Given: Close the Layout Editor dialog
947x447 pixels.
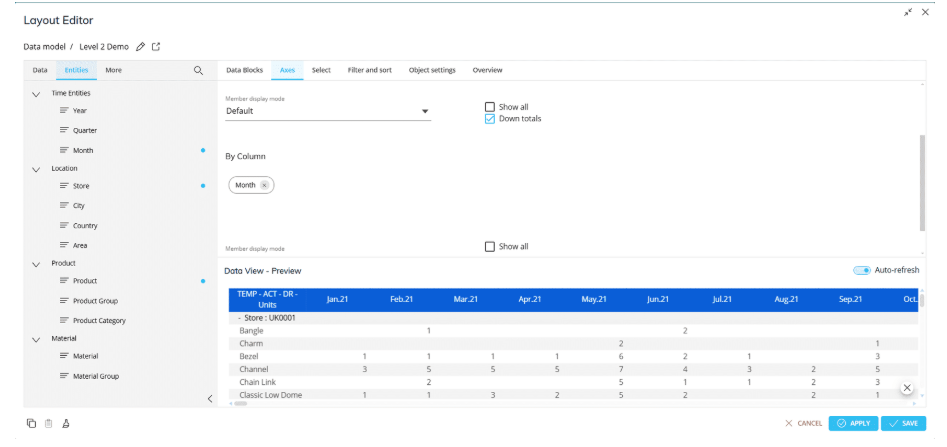Looking at the screenshot, I should 925,12.
